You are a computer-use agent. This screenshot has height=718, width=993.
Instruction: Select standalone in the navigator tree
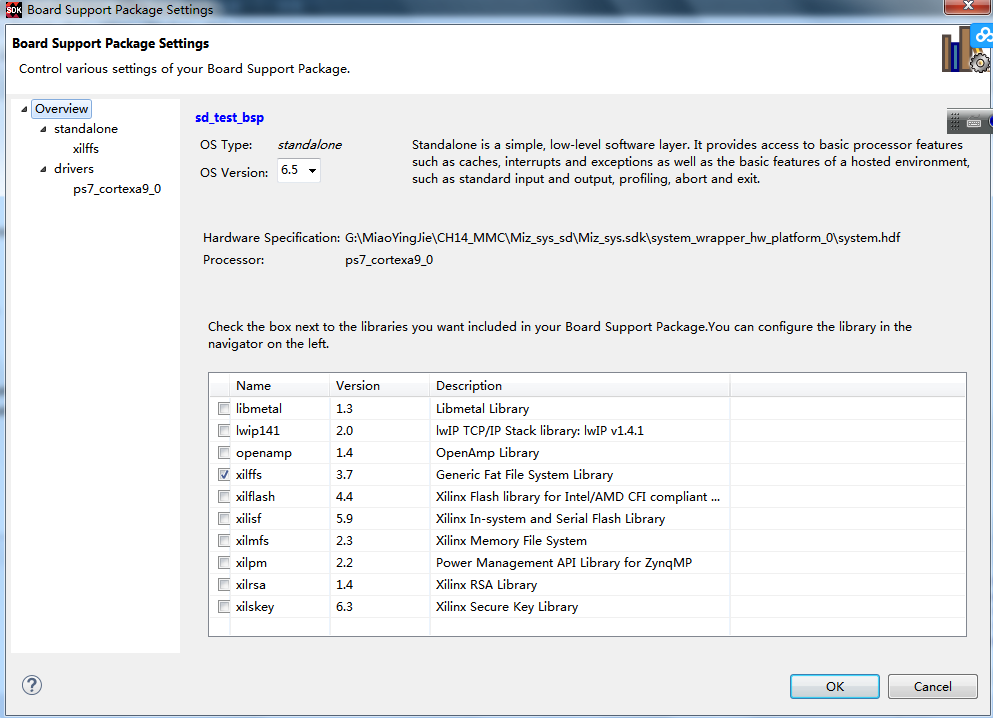(86, 129)
